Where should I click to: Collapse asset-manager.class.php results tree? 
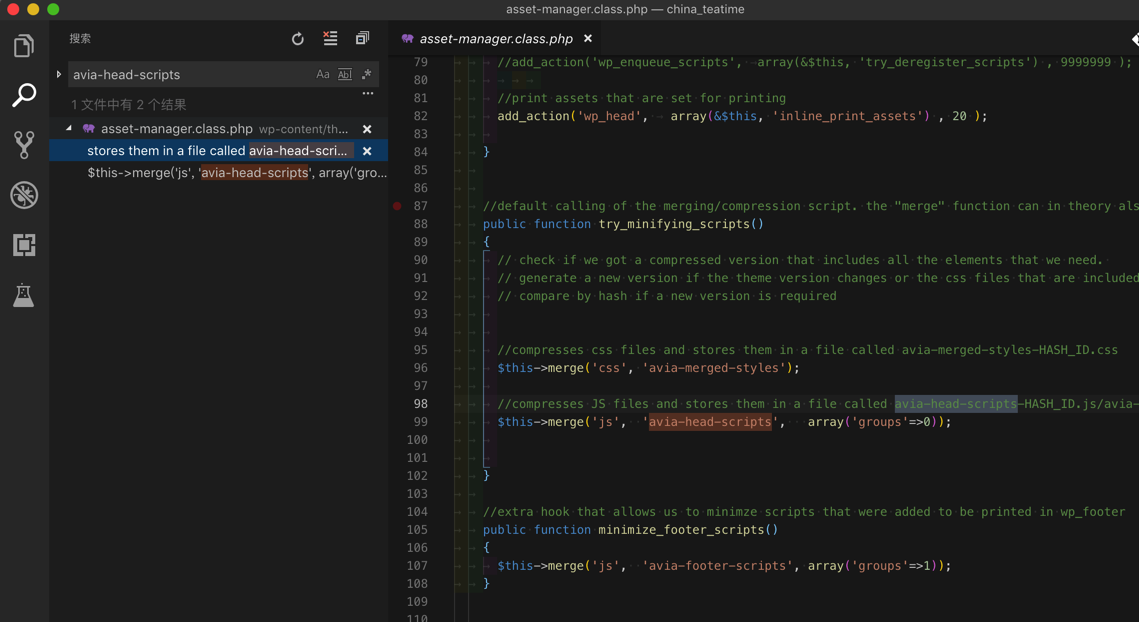(x=69, y=128)
